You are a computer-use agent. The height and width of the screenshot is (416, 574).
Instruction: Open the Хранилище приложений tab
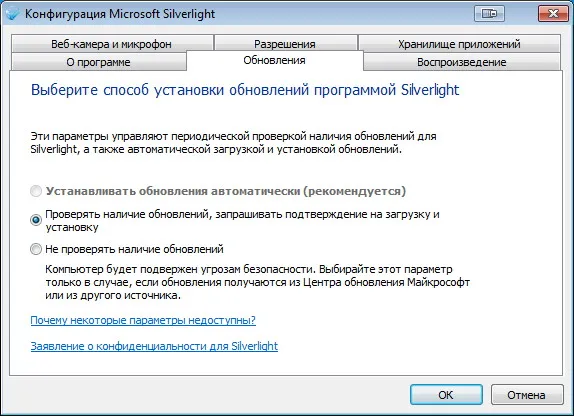(x=459, y=44)
